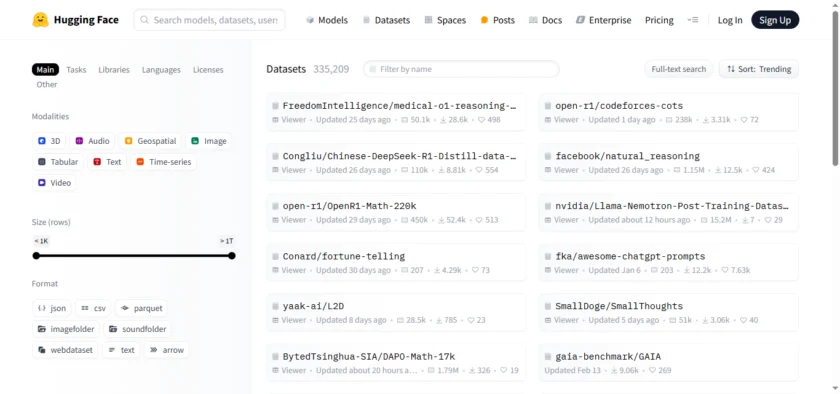Switch to the Libraries filter tab
This screenshot has width=840, height=394.
[114, 70]
